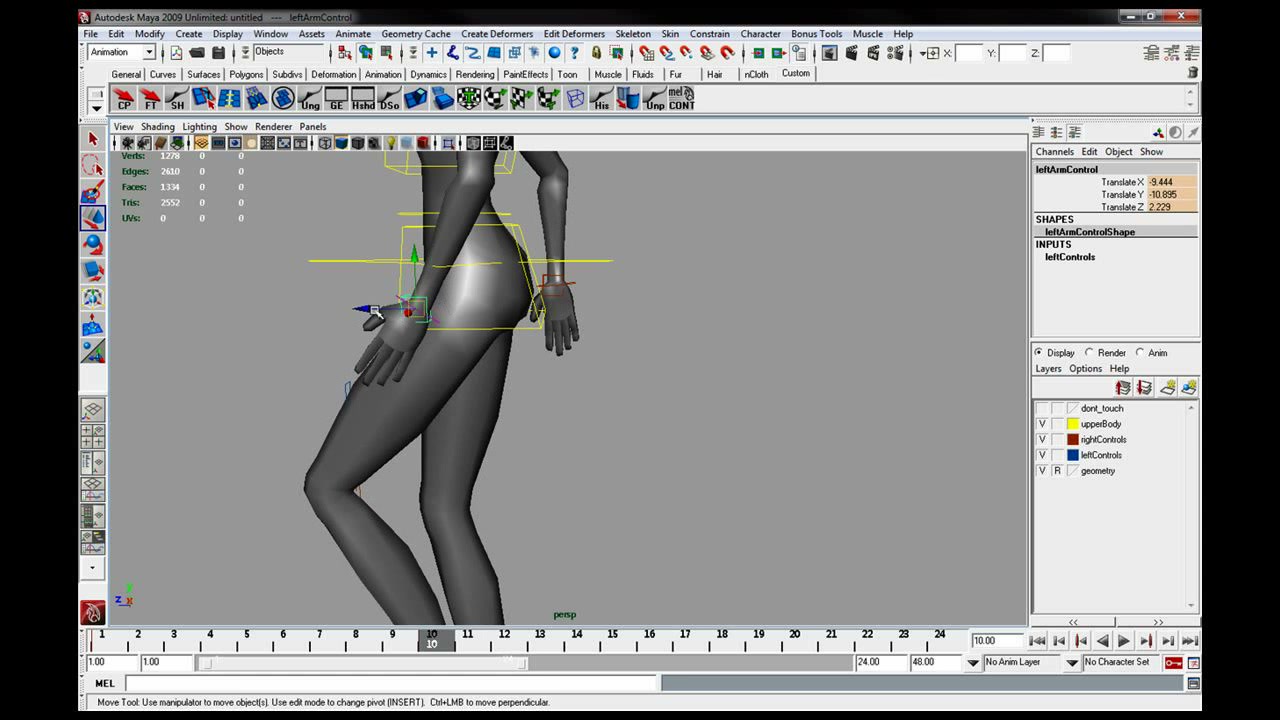This screenshot has height=720, width=1280.
Task: Open the No Anim Layer dropdown
Action: tap(1031, 662)
